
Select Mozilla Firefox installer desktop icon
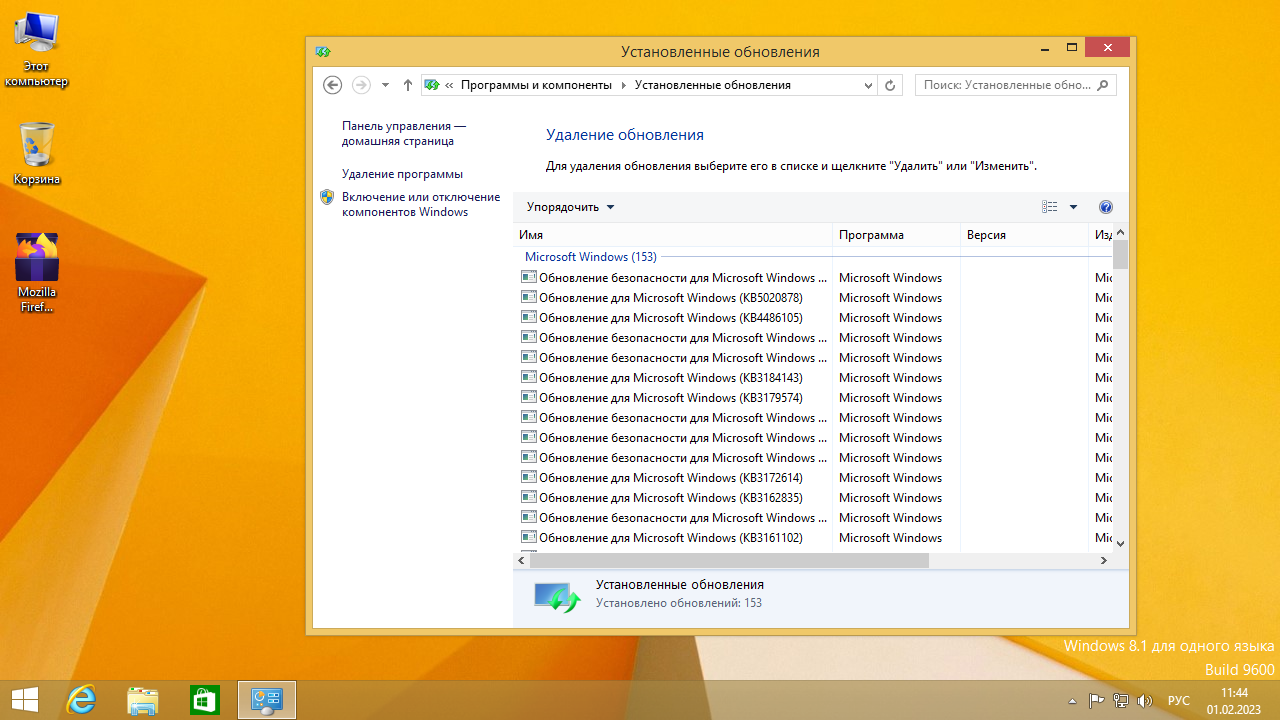tap(37, 272)
